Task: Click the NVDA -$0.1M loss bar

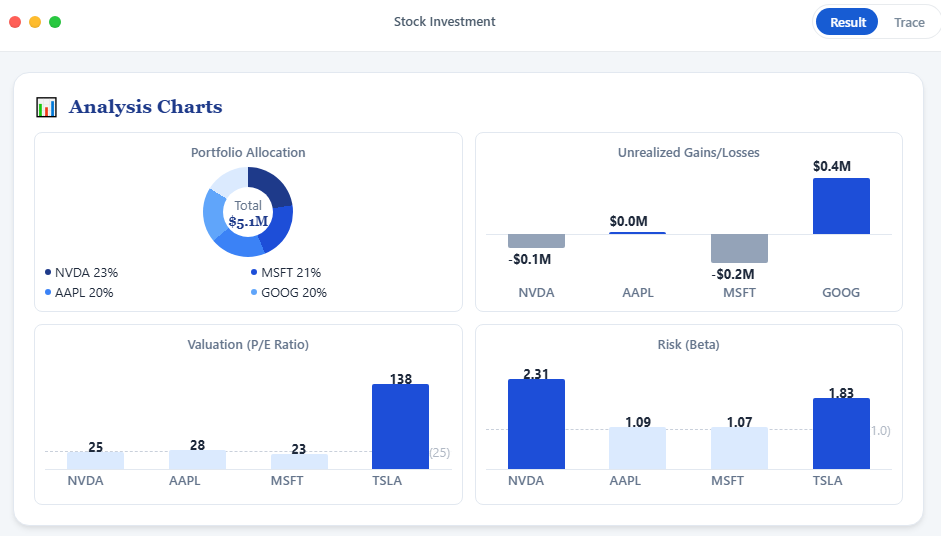Action: (x=536, y=241)
